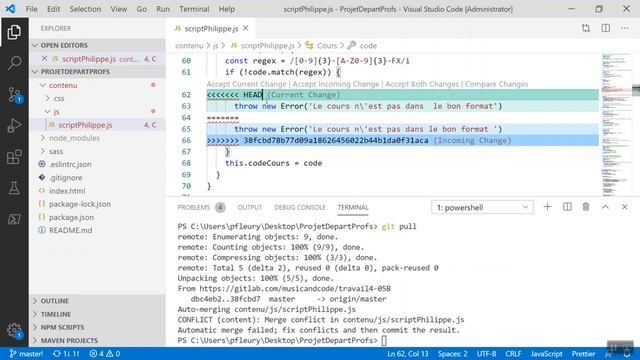This screenshot has height=360, width=640.
Task: Switch to the Output tab
Action: pyautogui.click(x=250, y=207)
